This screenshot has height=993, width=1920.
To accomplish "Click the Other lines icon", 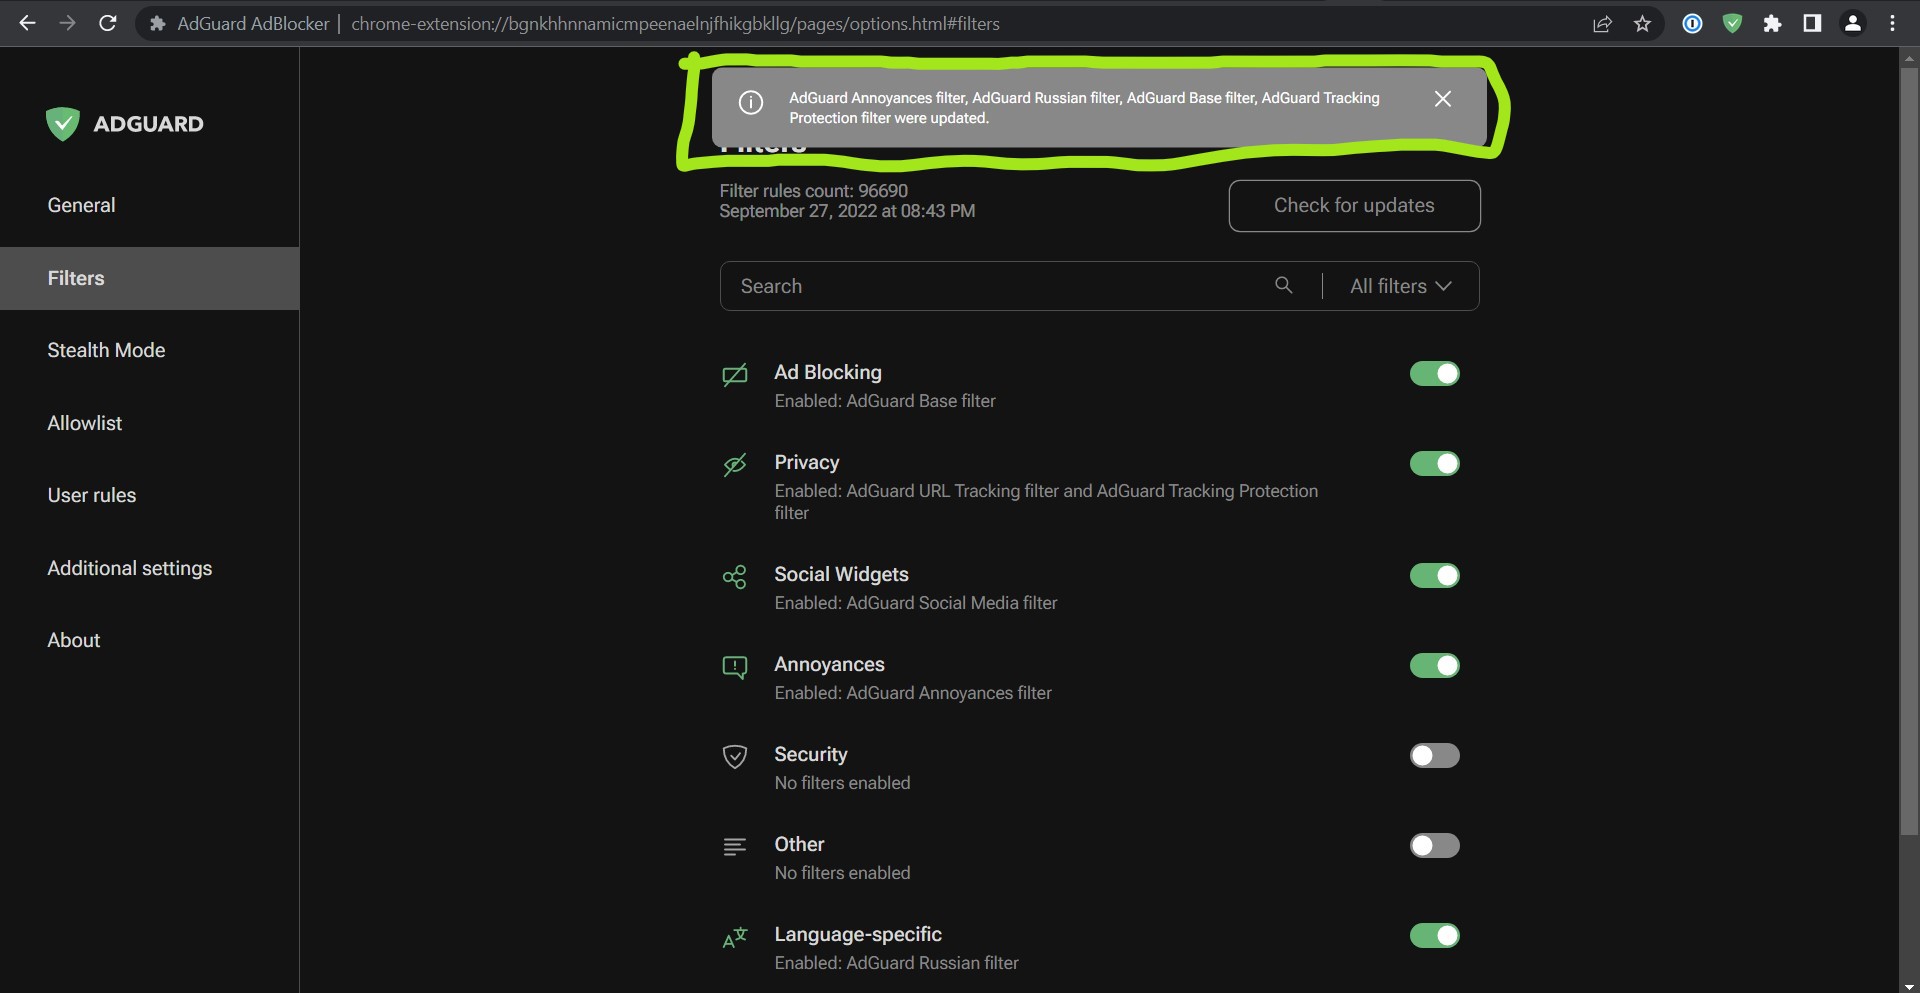I will [735, 847].
